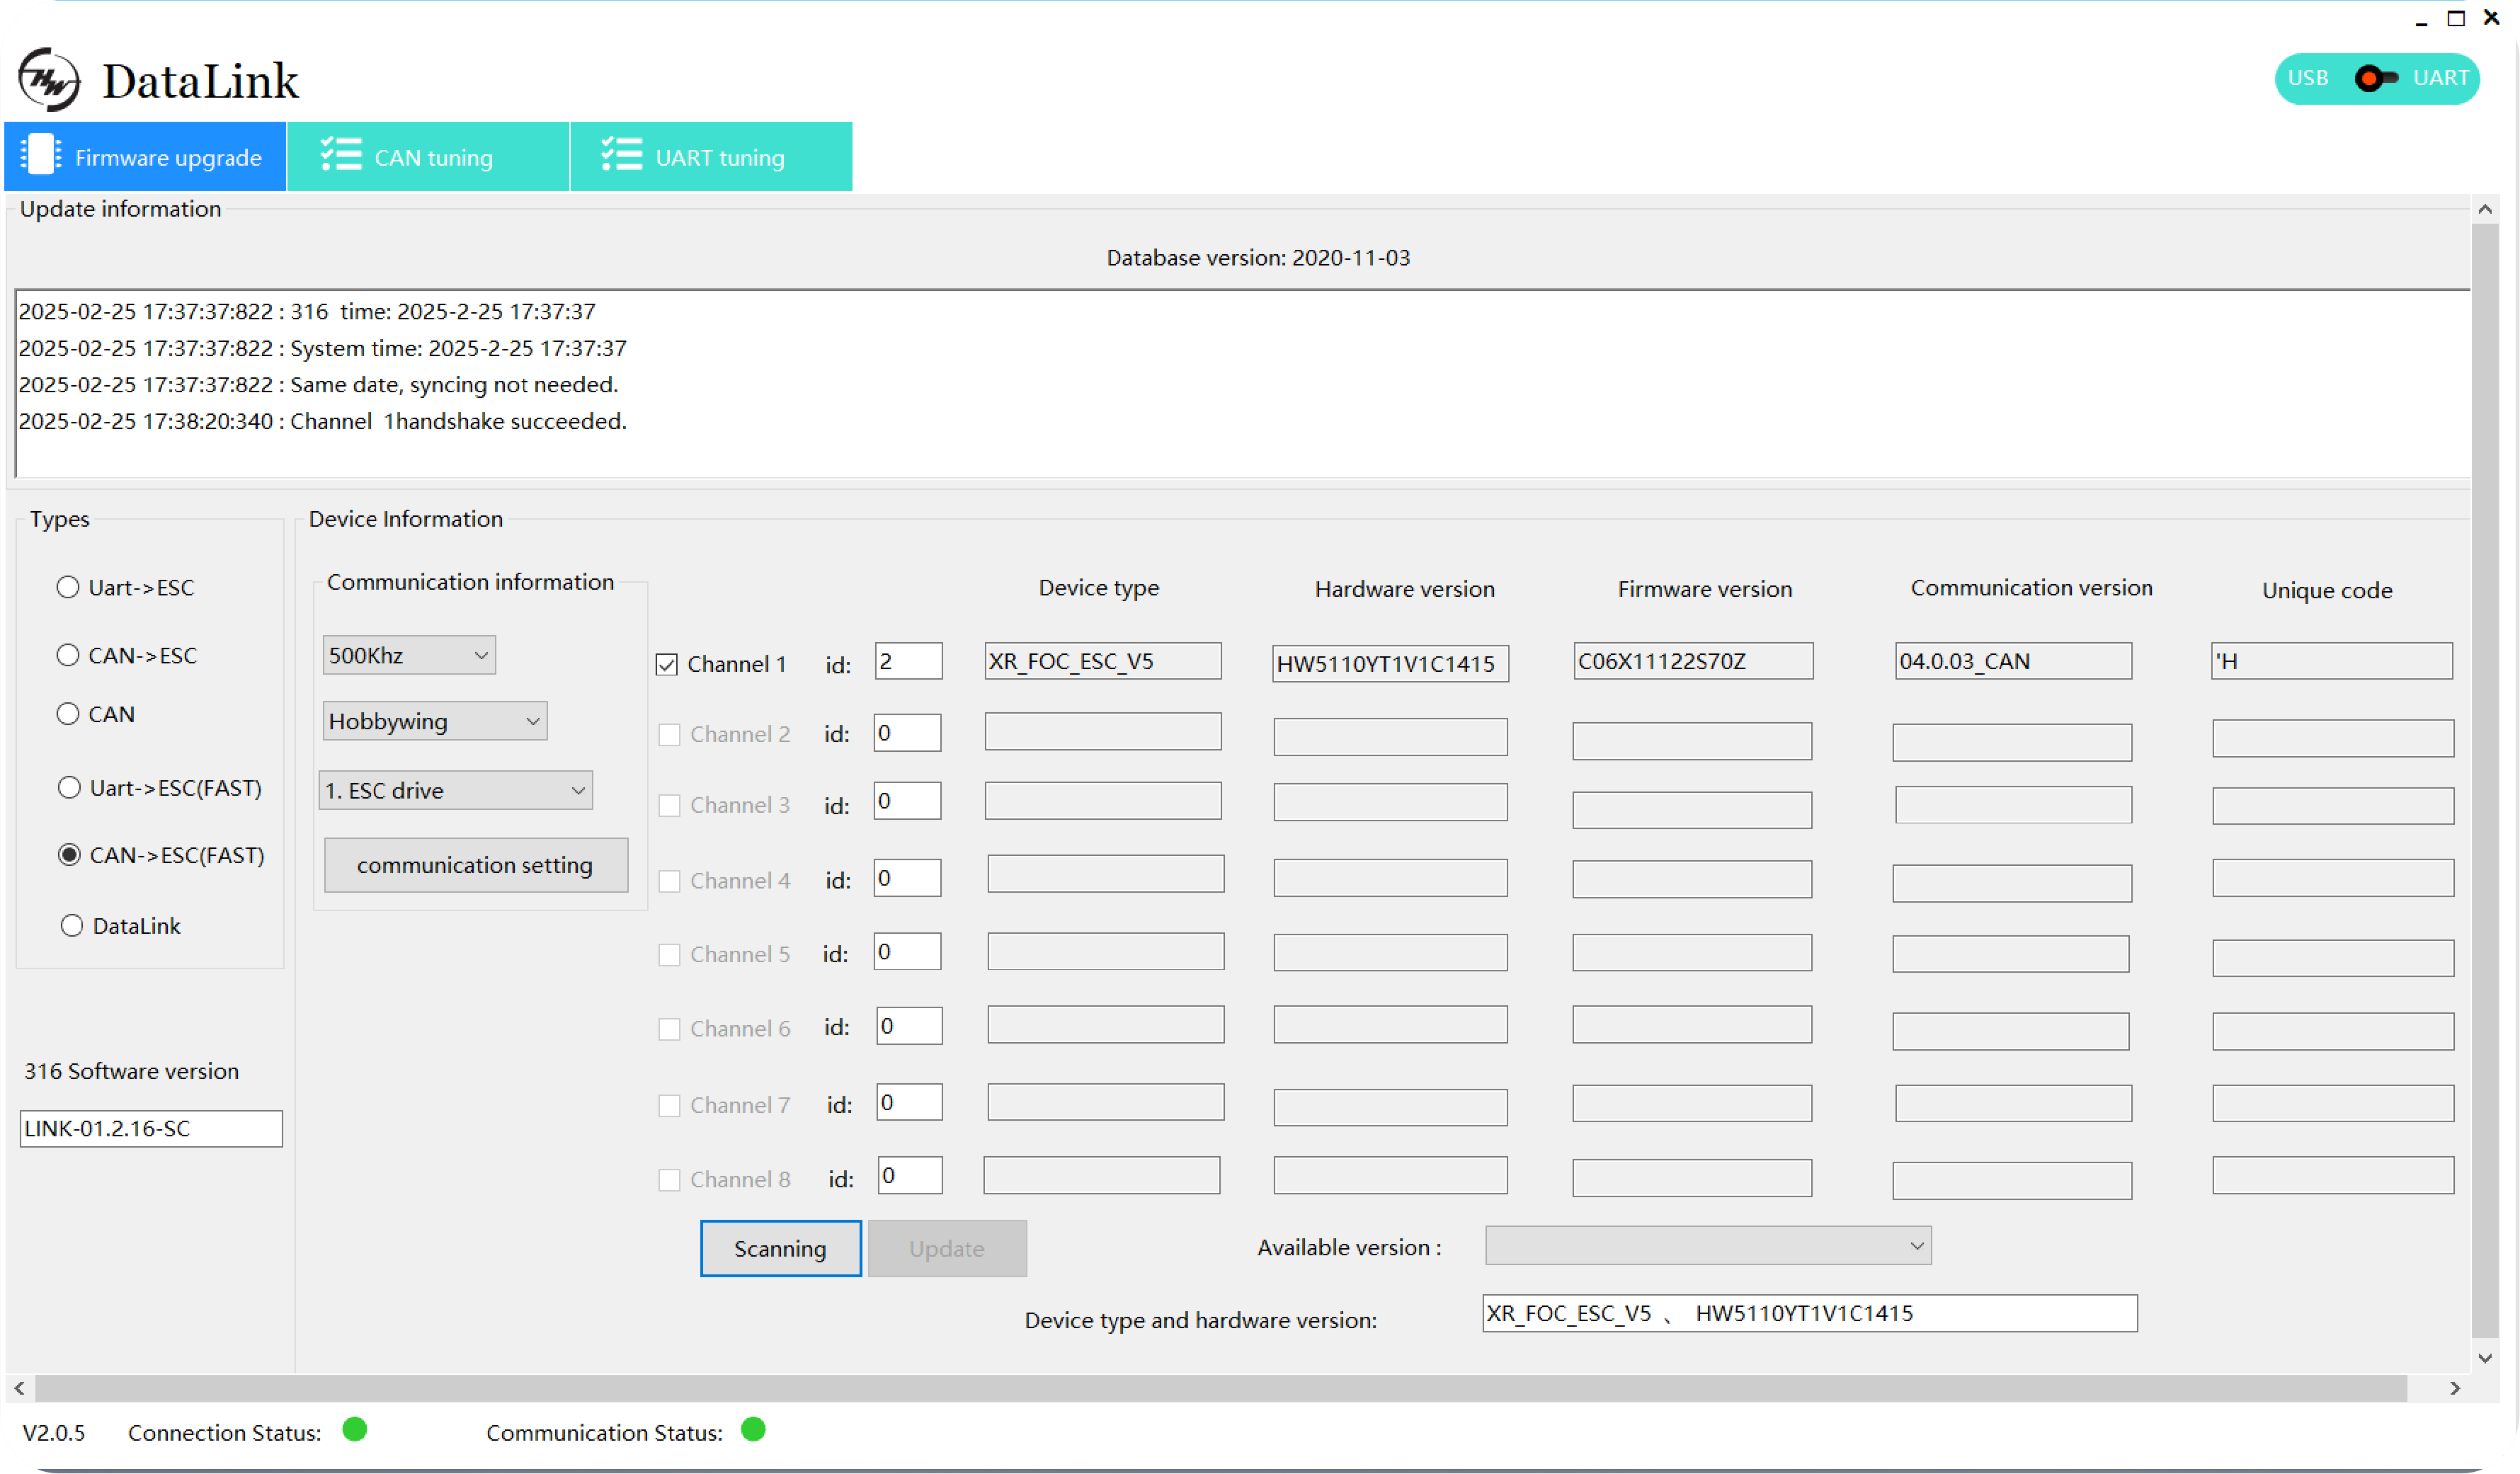This screenshot has height=1474, width=2520.
Task: Click the vertical scrollbar's down arrow
Action: tap(2485, 1358)
